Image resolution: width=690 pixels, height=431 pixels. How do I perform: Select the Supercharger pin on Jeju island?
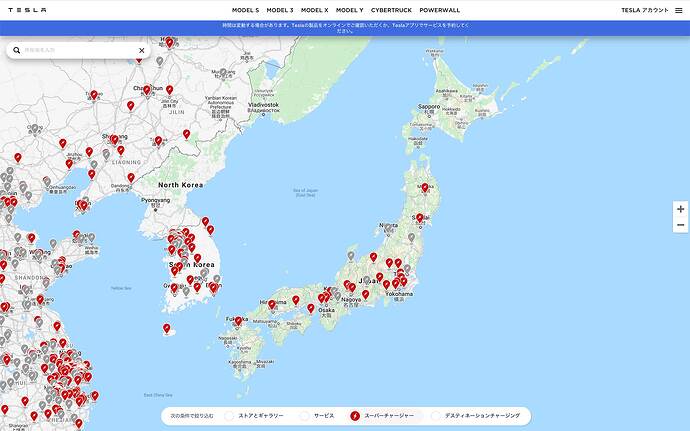pos(166,328)
